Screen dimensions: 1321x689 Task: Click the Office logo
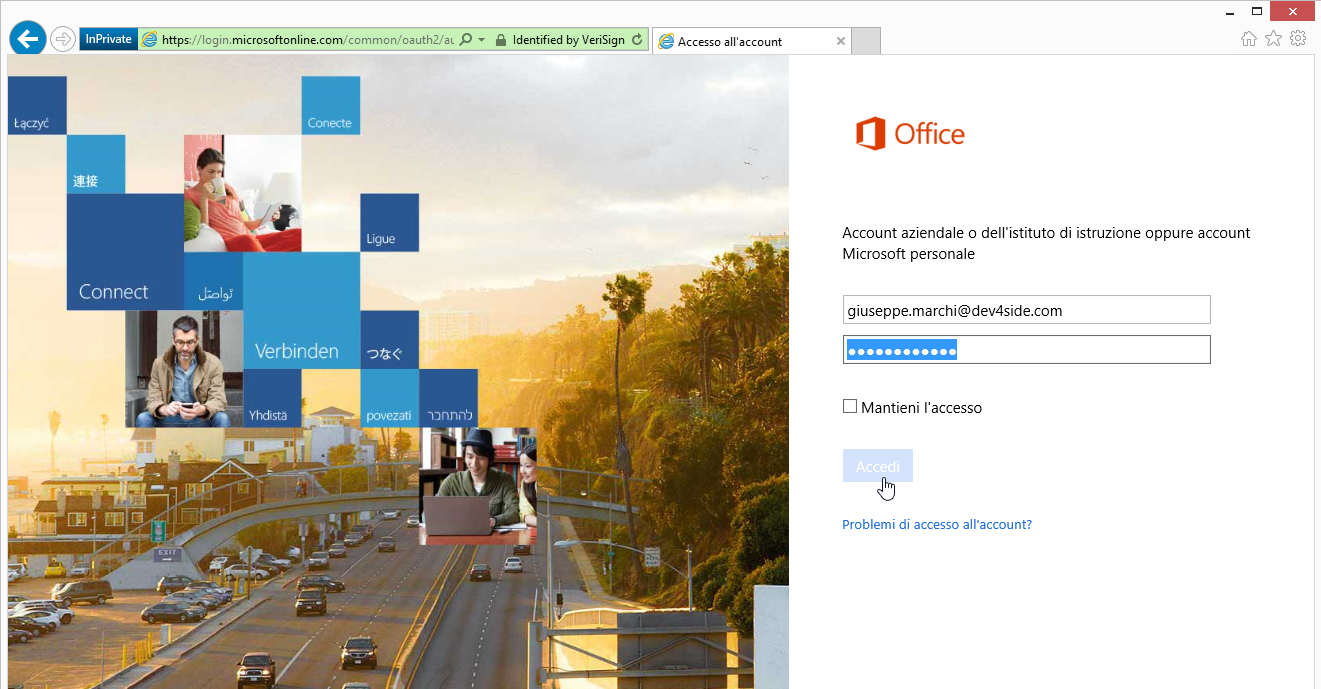click(910, 134)
